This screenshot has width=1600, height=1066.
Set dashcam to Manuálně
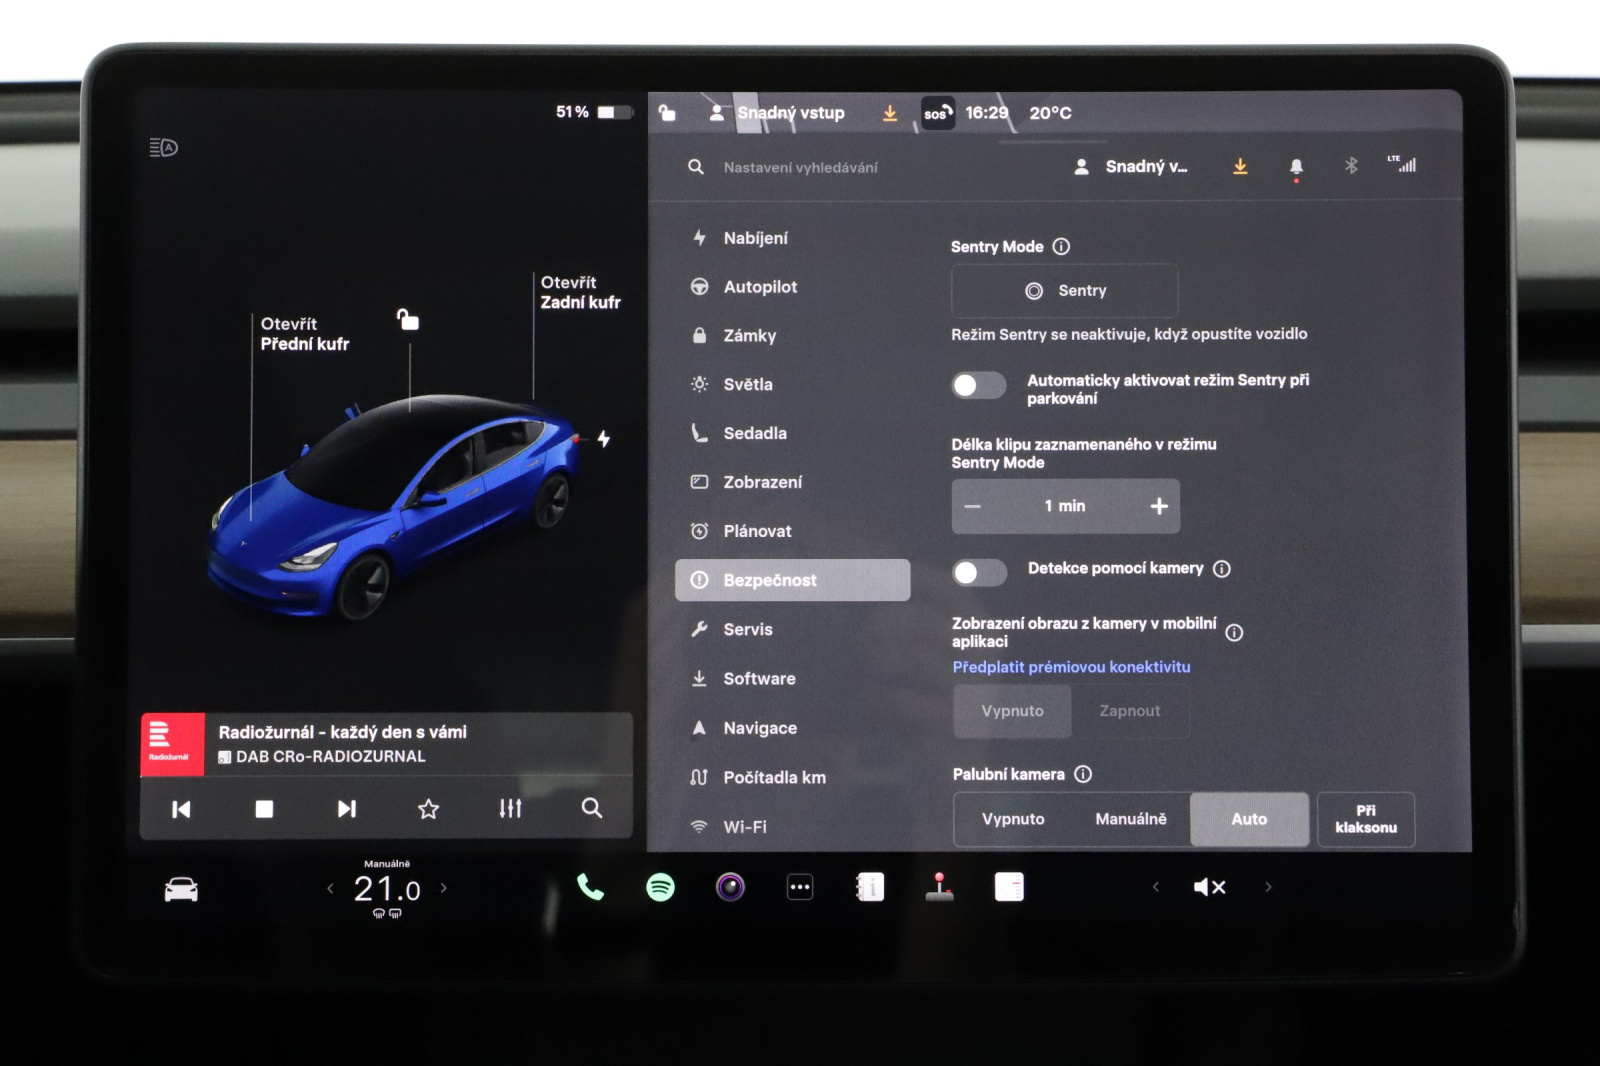[1131, 819]
